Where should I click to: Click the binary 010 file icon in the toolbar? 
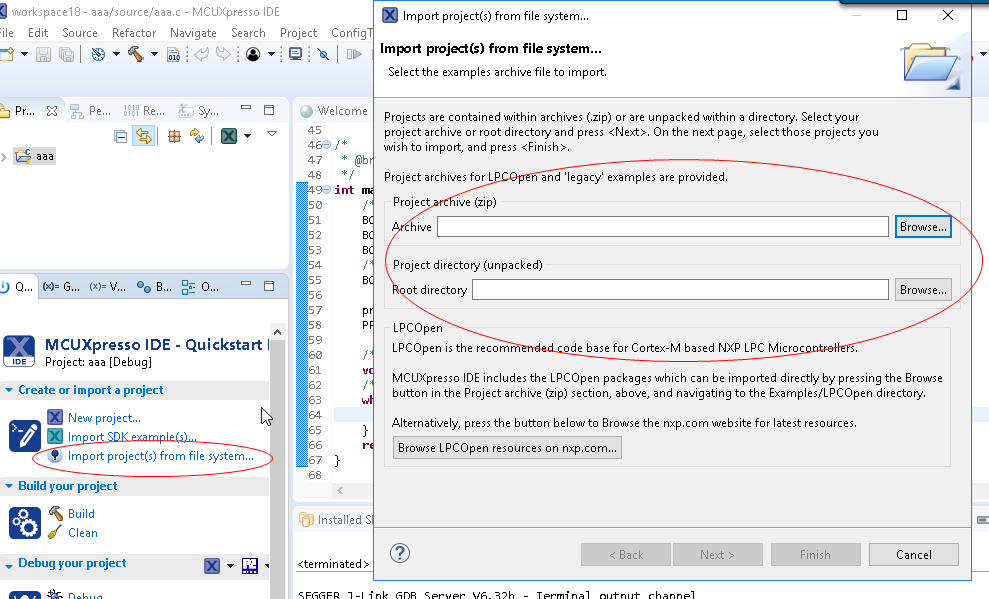(173, 55)
